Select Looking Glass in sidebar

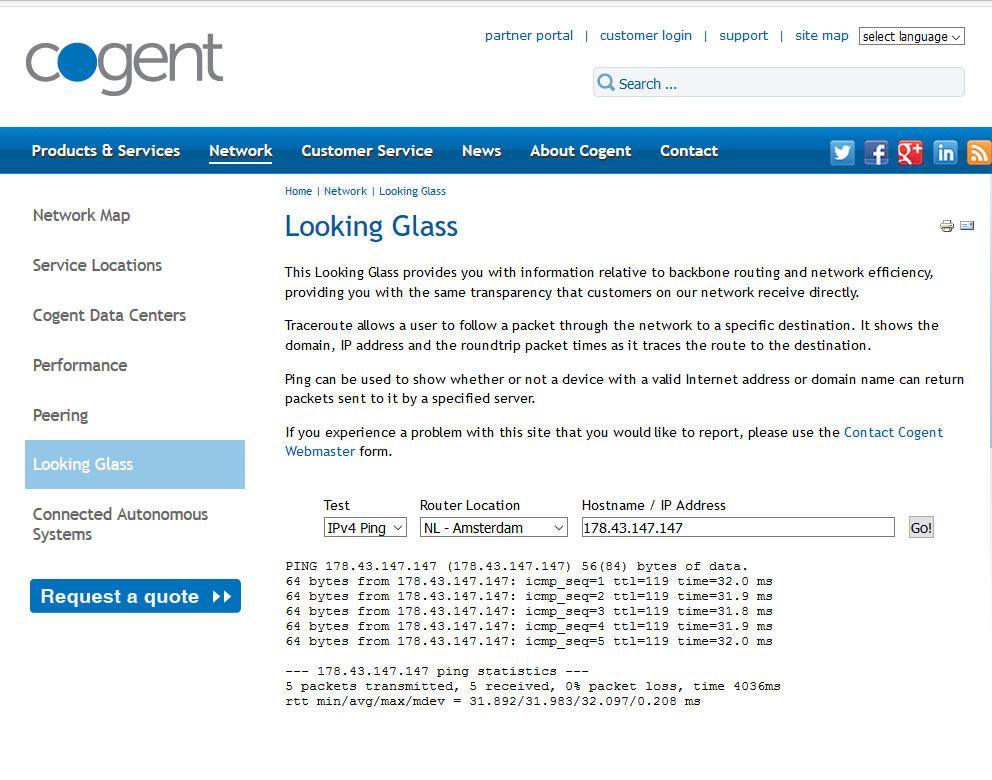135,464
